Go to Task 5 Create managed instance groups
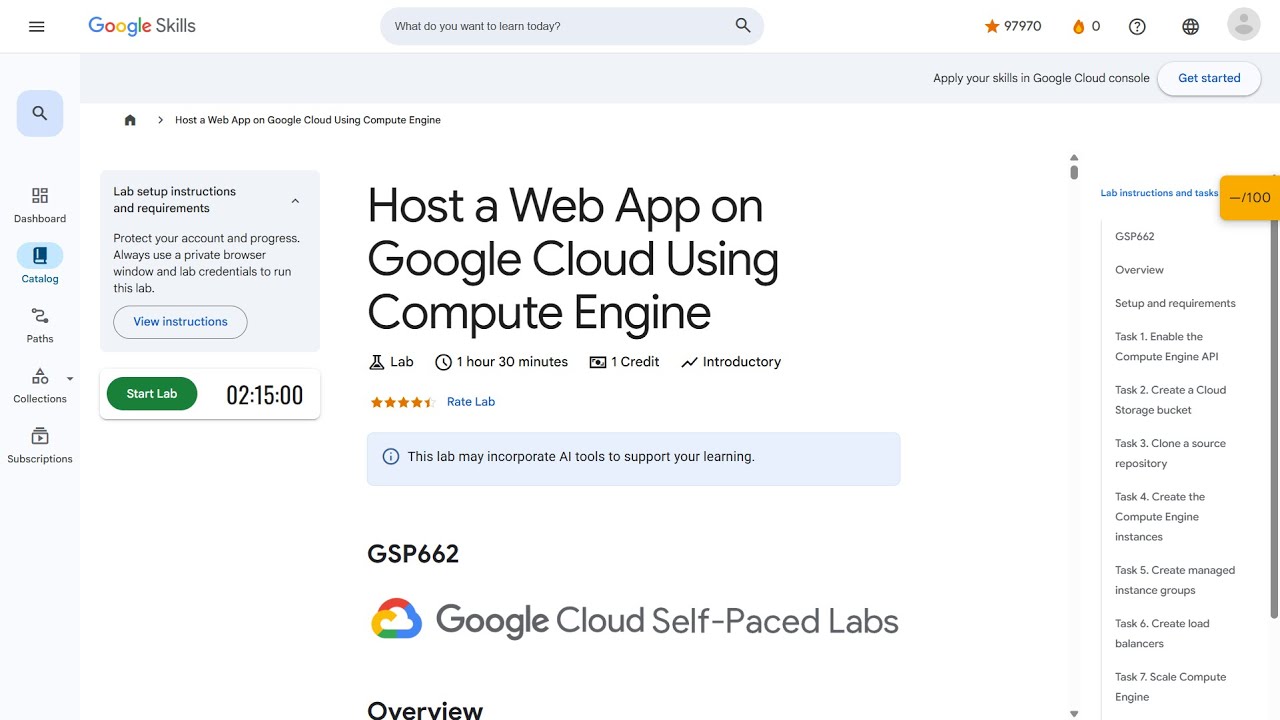 pos(1175,580)
